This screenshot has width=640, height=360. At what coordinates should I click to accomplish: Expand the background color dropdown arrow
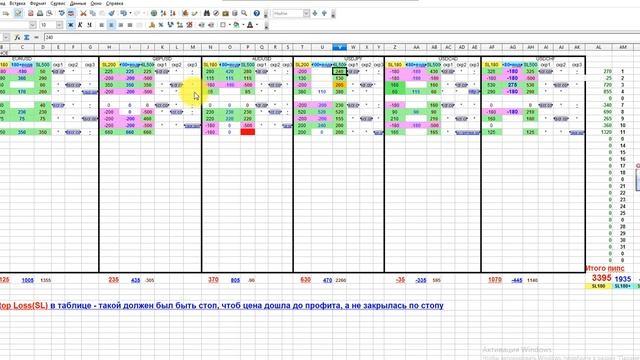pyautogui.click(x=243, y=25)
